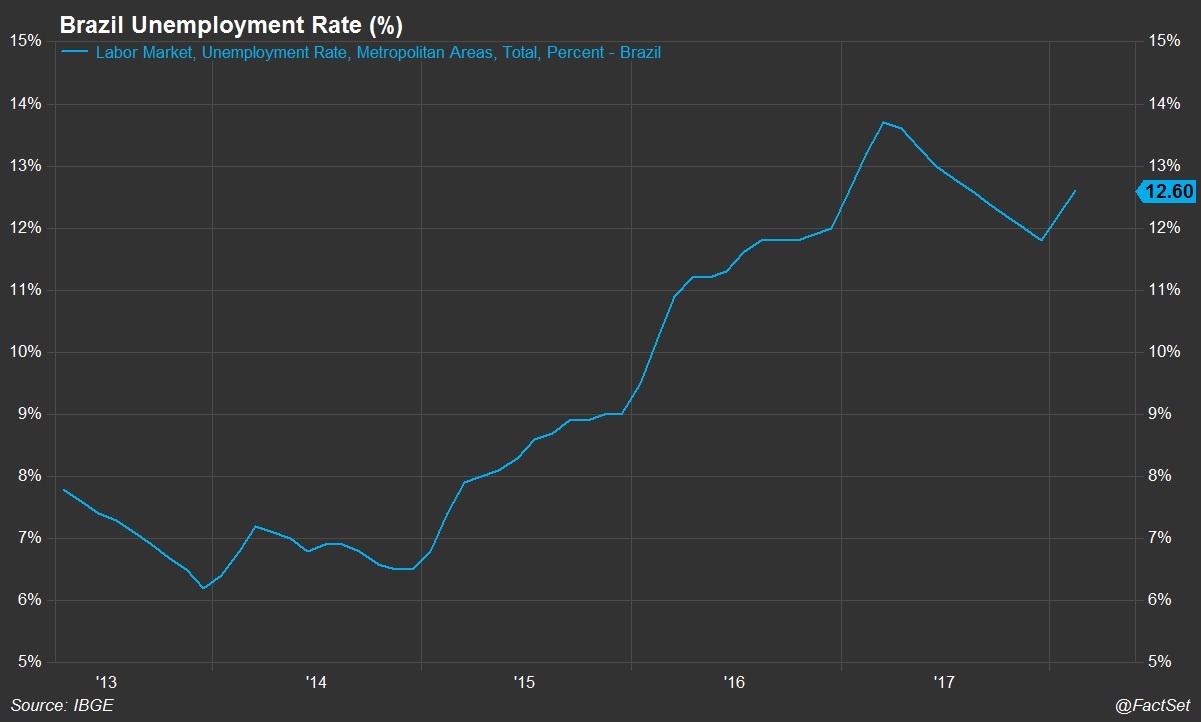Click the line's lowest point near 6.2%
The image size is (1201, 722).
(x=204, y=588)
